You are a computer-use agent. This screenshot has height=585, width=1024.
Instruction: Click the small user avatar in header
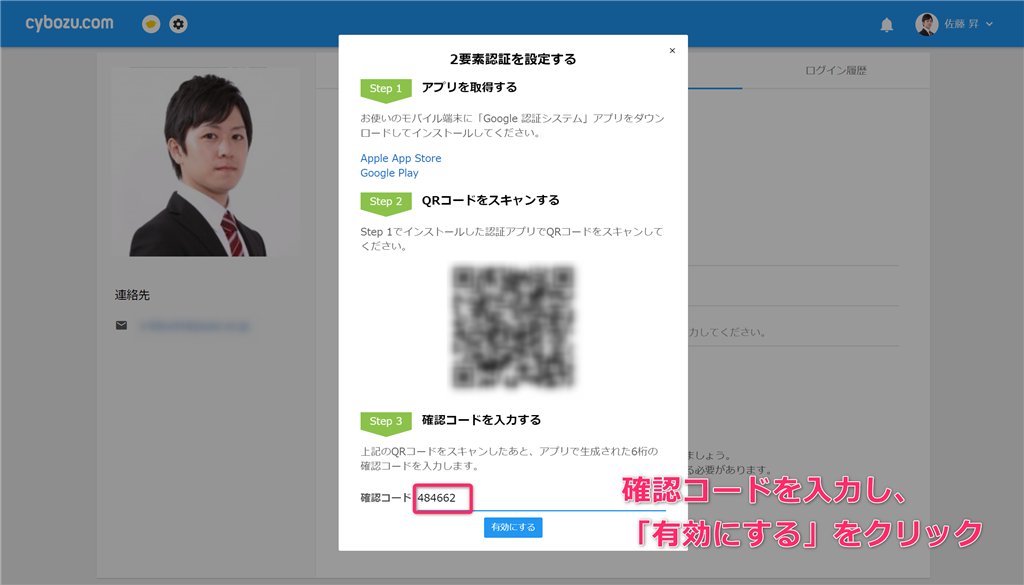(x=927, y=24)
